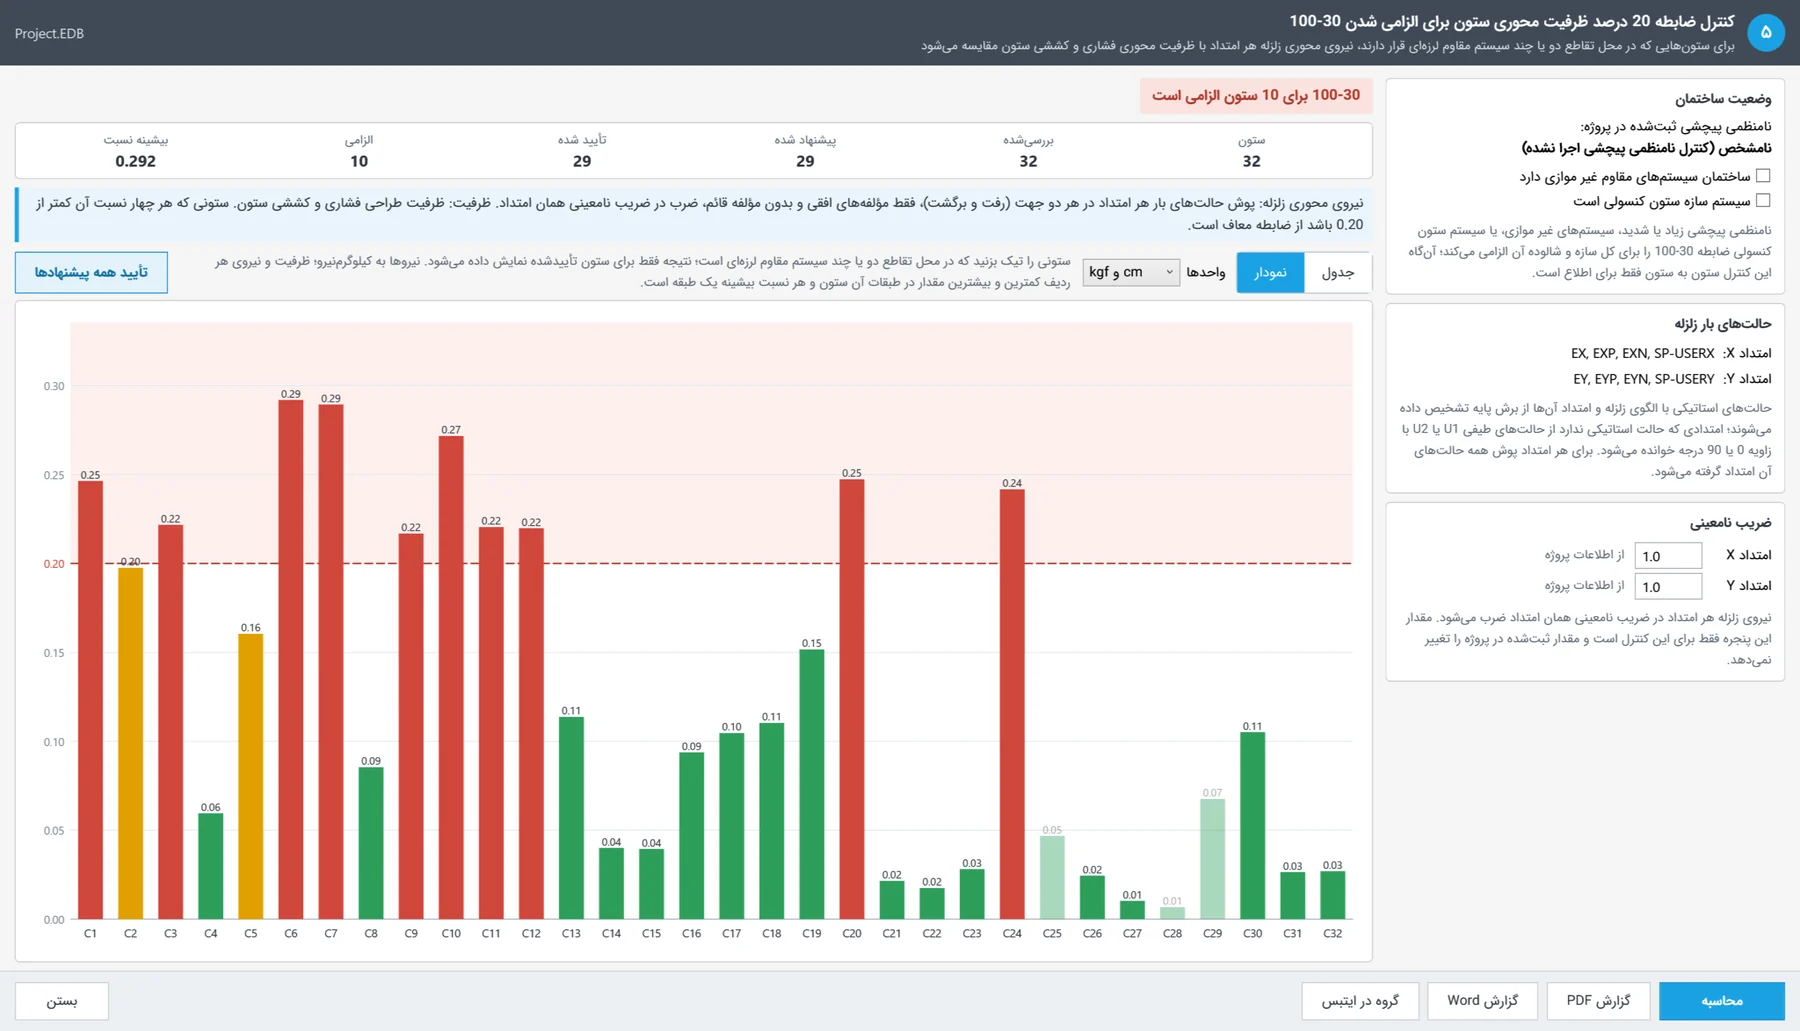Screen dimensions: 1800x1031
Task: Check the non-parallel resisting systems checkbox
Action: (x=1763, y=176)
